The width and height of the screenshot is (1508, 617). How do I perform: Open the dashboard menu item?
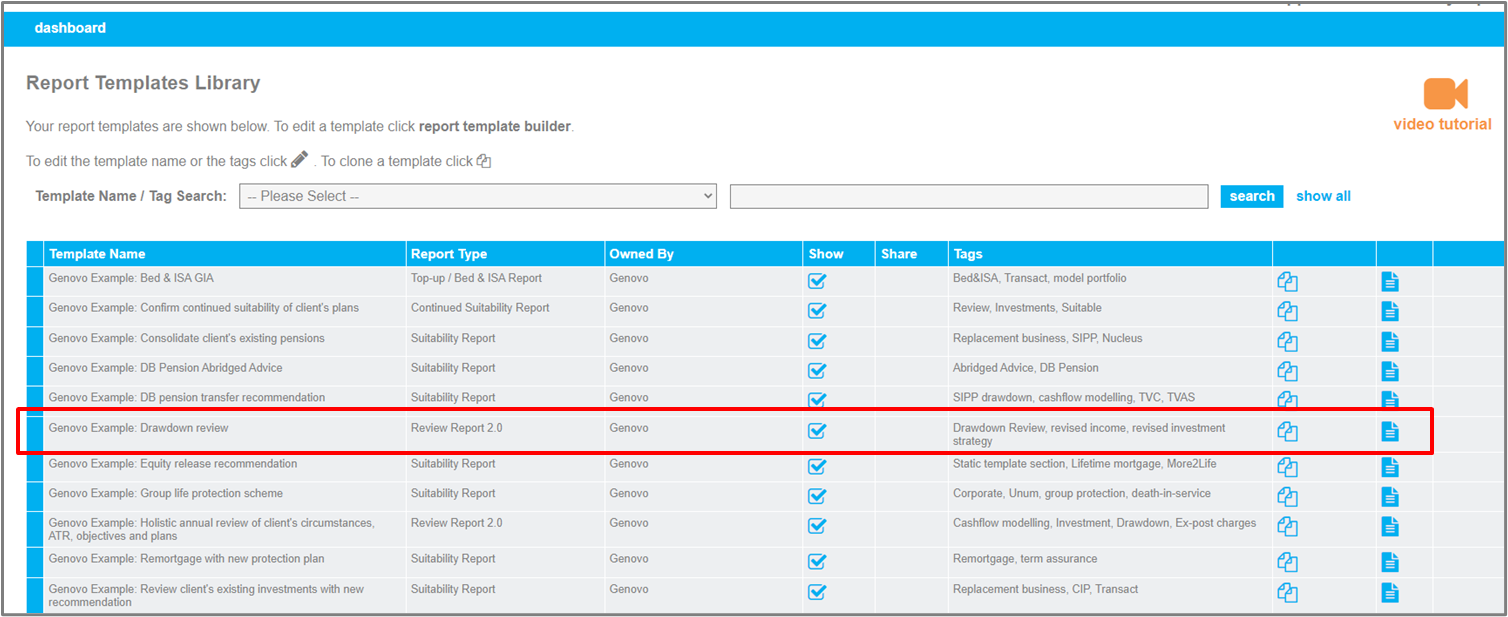pos(70,27)
